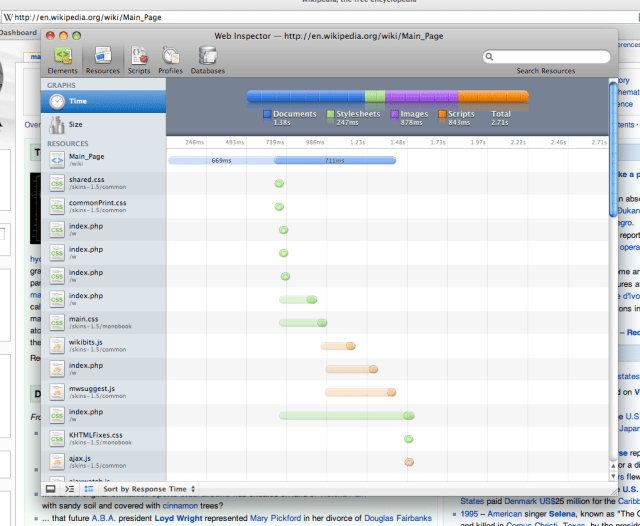Viewport: 640px width, 526px height.
Task: Click the mwsuggest.js timeline bar
Action: pyautogui.click(x=360, y=393)
